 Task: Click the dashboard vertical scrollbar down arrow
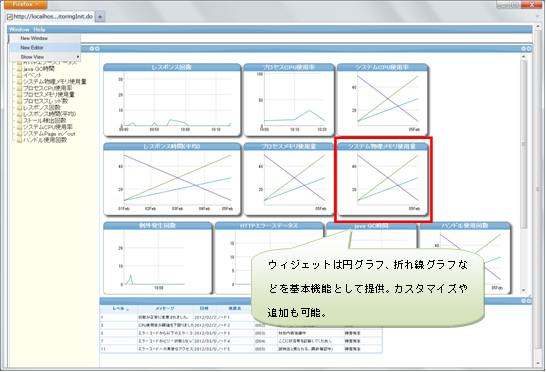point(524,290)
